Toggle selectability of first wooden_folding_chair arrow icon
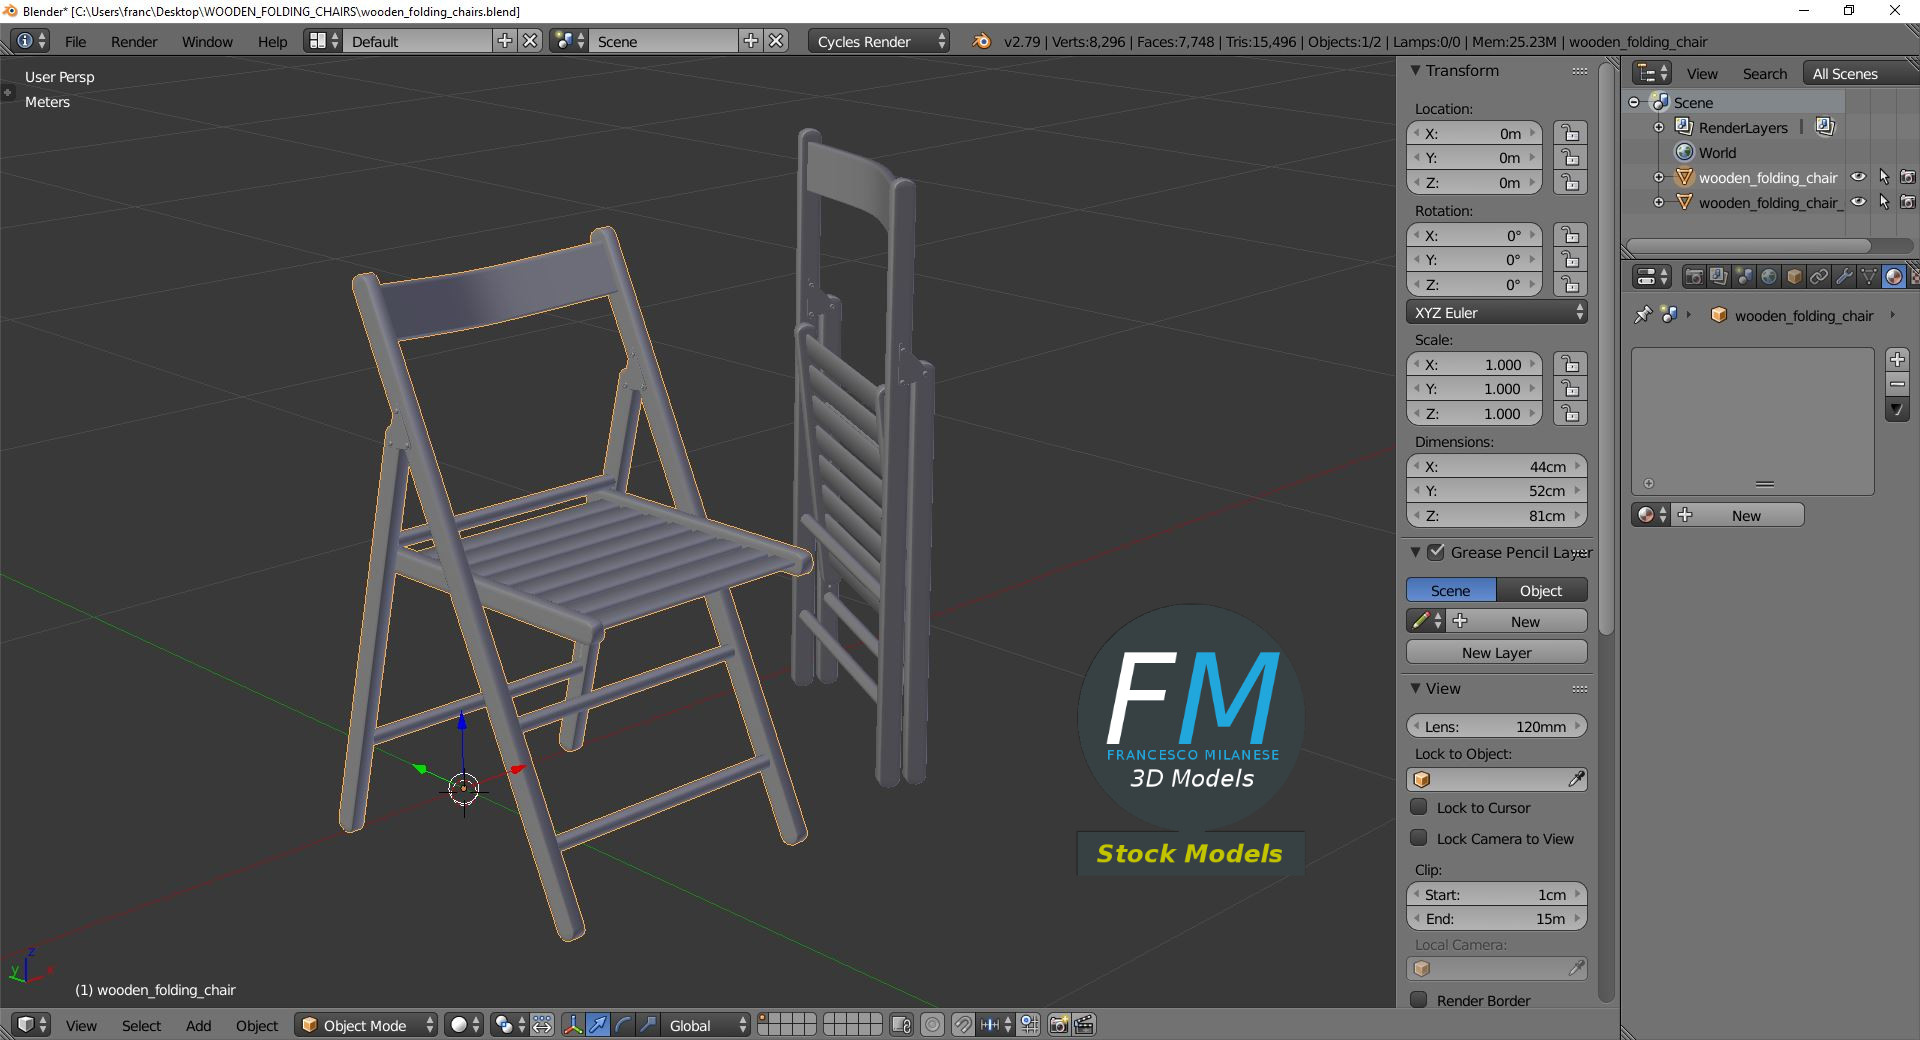This screenshot has width=1920, height=1040. [x=1884, y=177]
